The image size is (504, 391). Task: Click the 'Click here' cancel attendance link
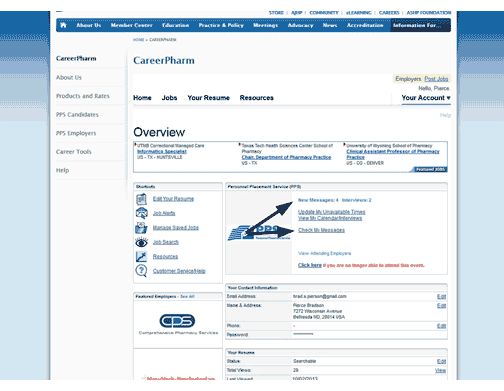(x=310, y=265)
